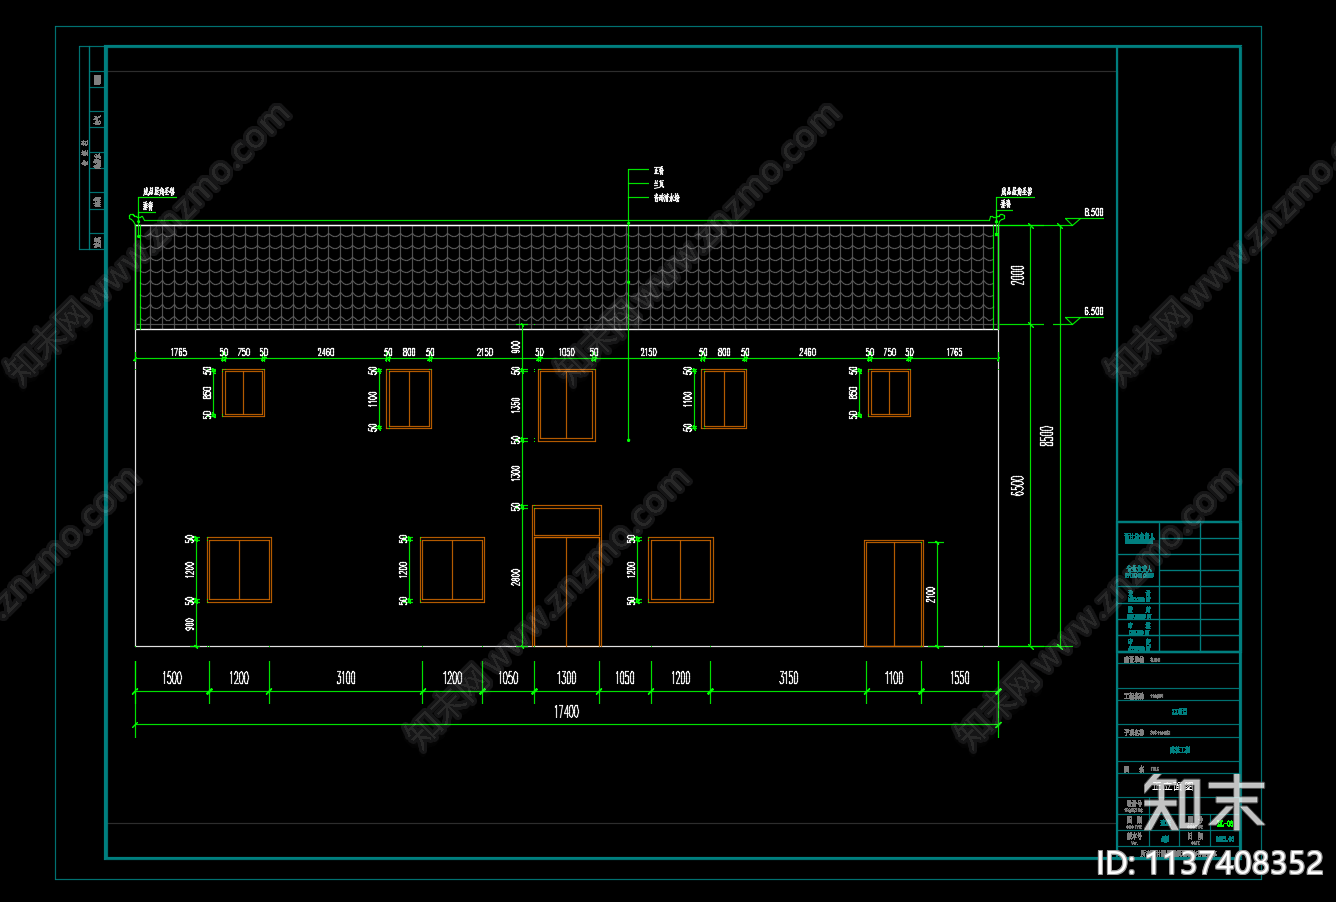The width and height of the screenshot is (1336, 902).
Task: Select the upper floor far-left small window
Action: 243,393
